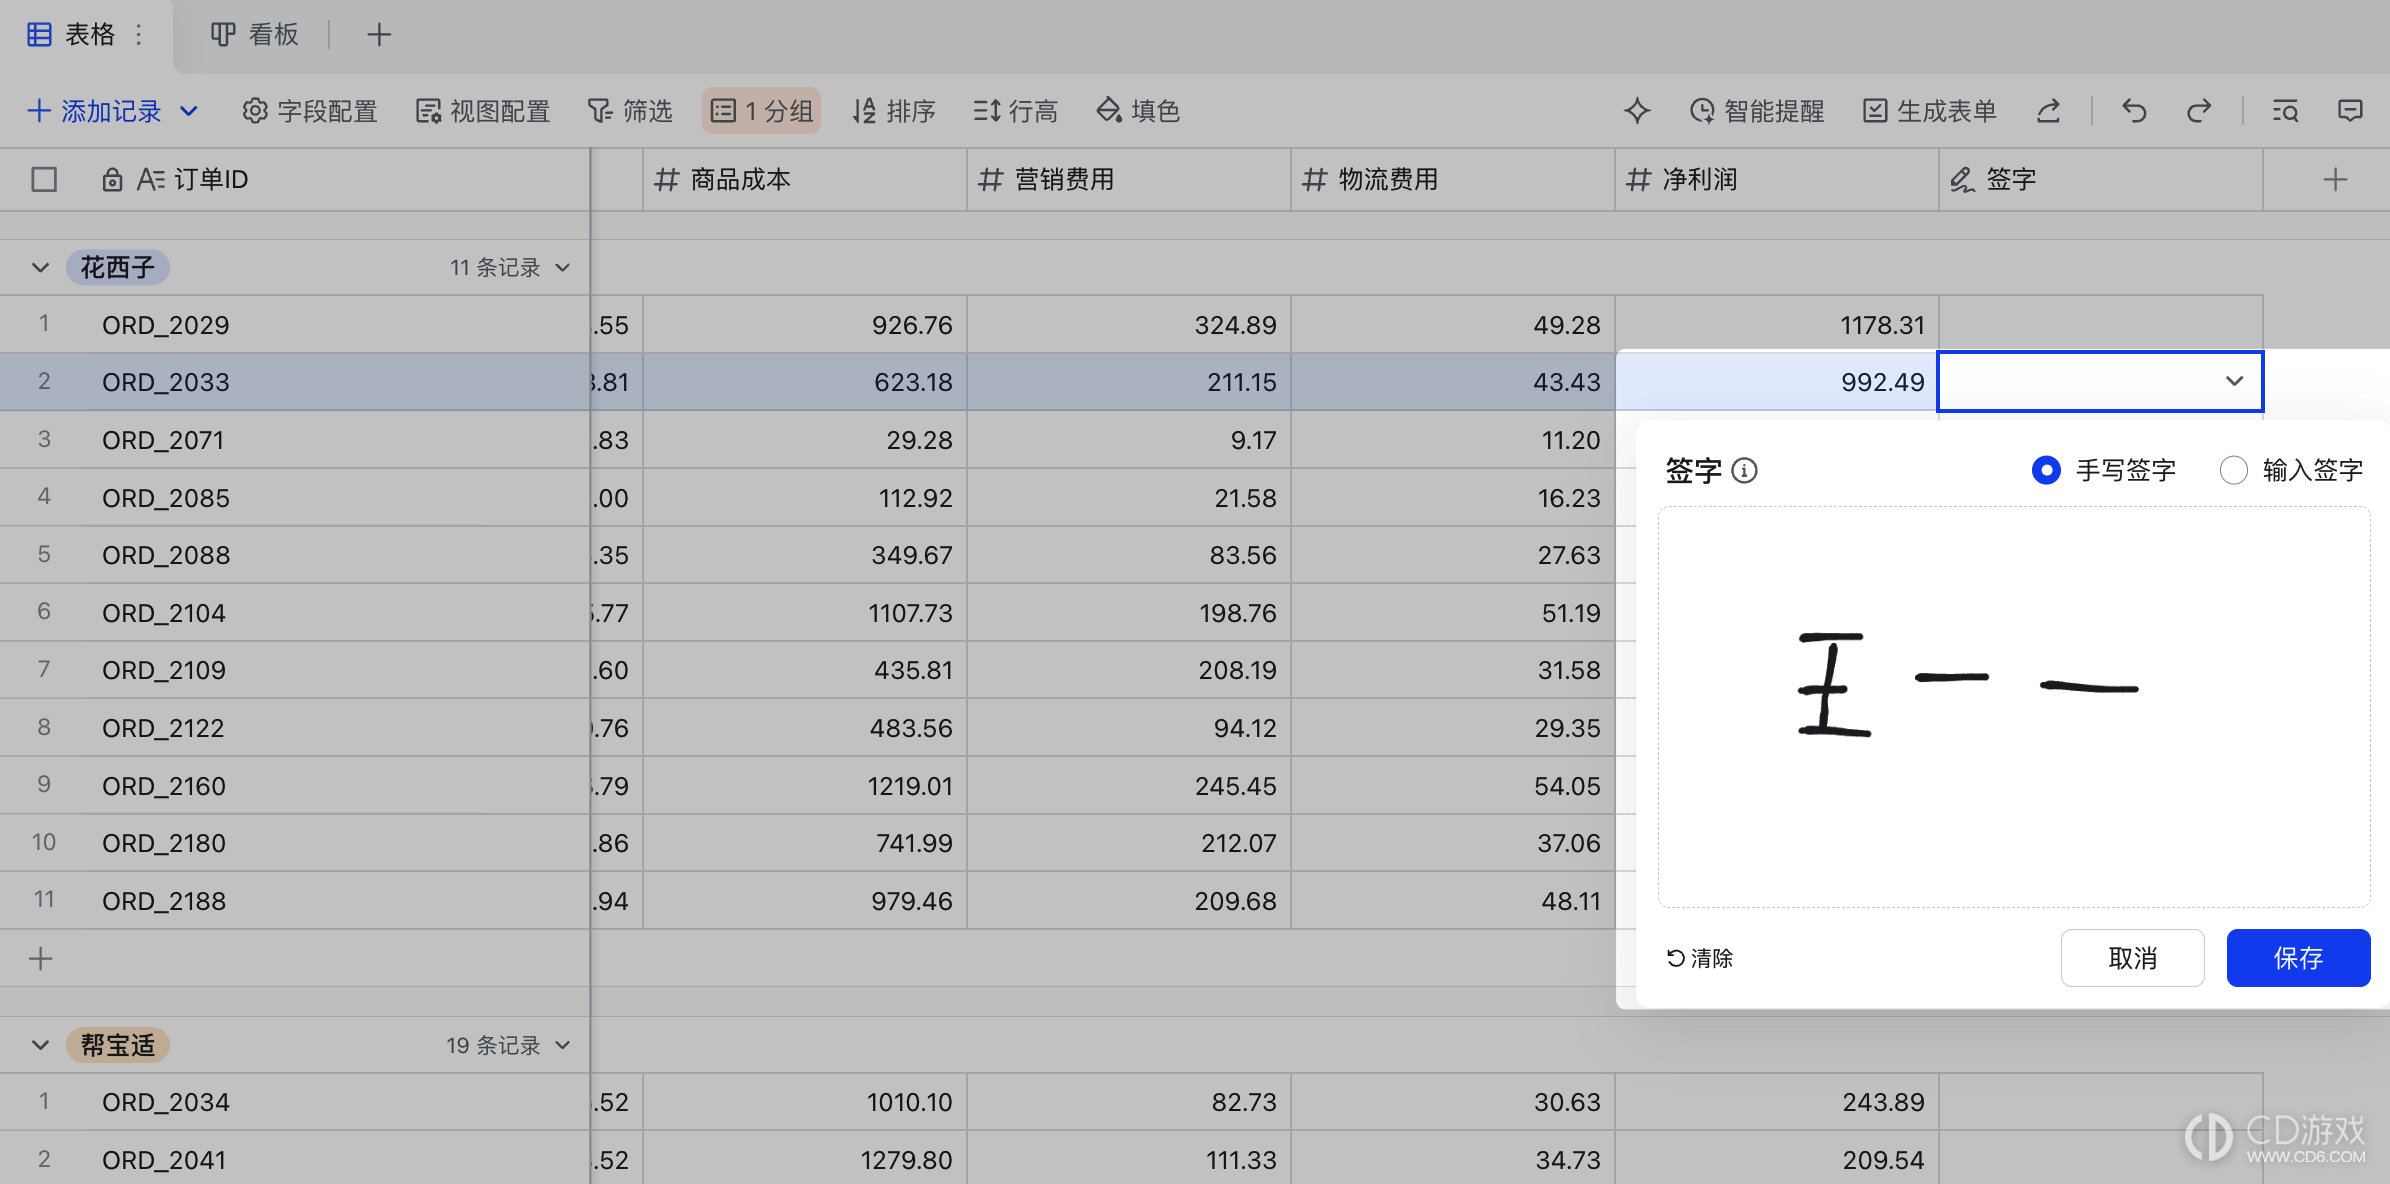Click 清除 to clear the signature
Image resolution: width=2390 pixels, height=1184 pixels.
[1699, 958]
